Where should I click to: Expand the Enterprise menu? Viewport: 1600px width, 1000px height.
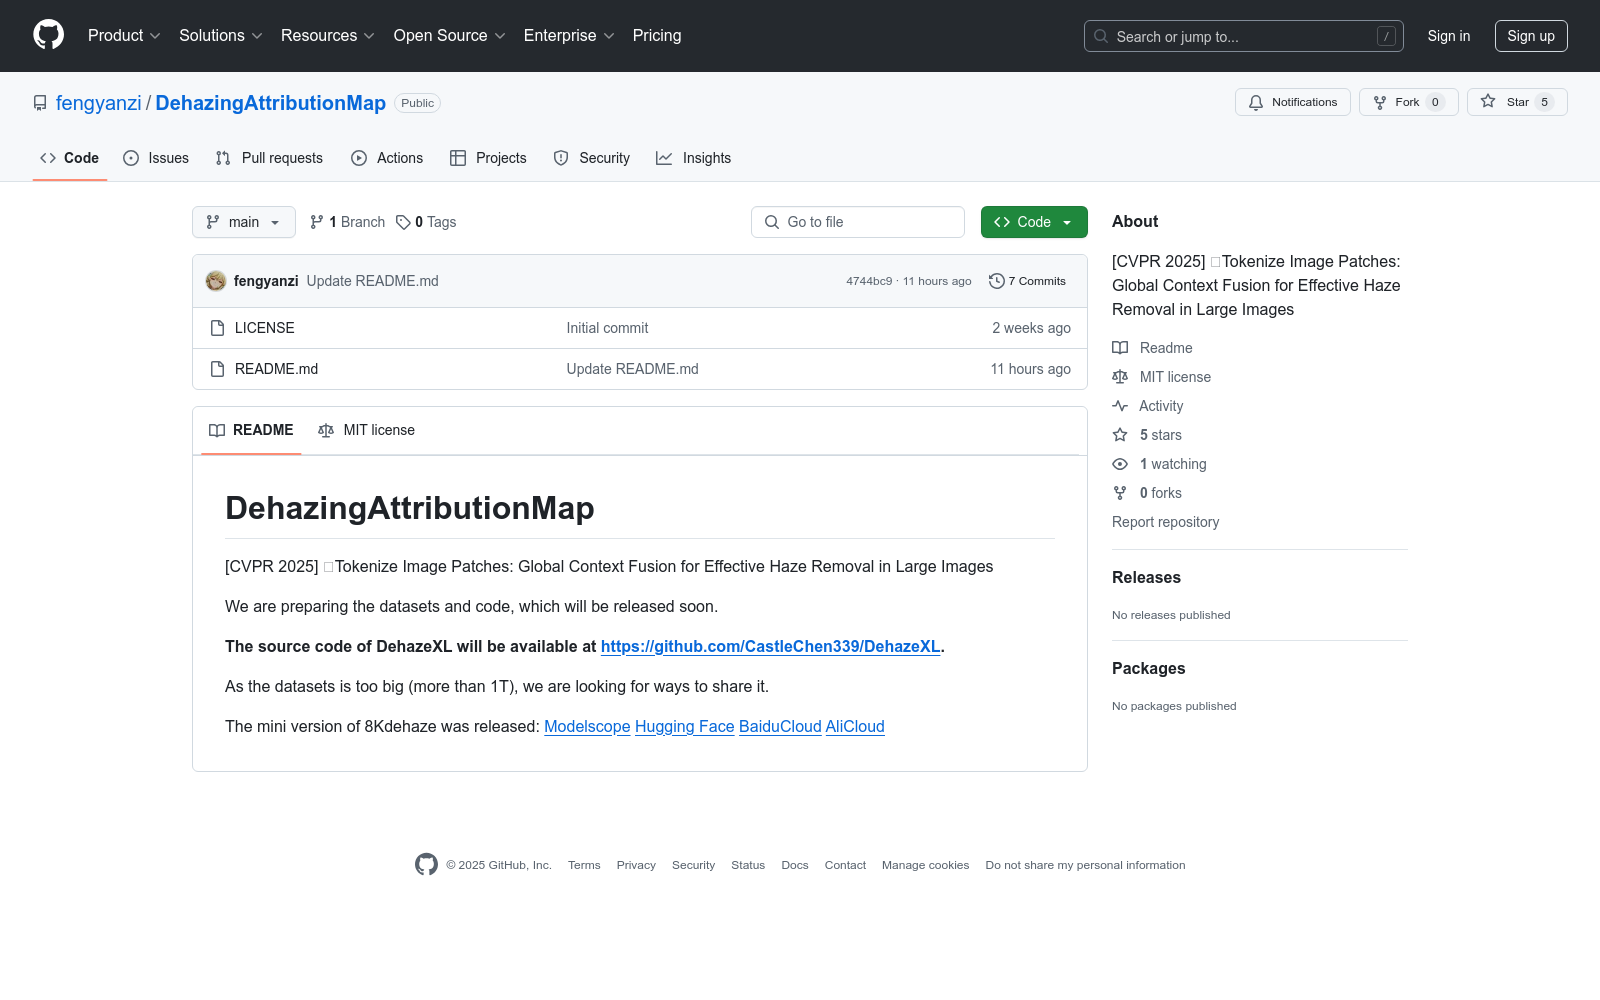point(569,36)
